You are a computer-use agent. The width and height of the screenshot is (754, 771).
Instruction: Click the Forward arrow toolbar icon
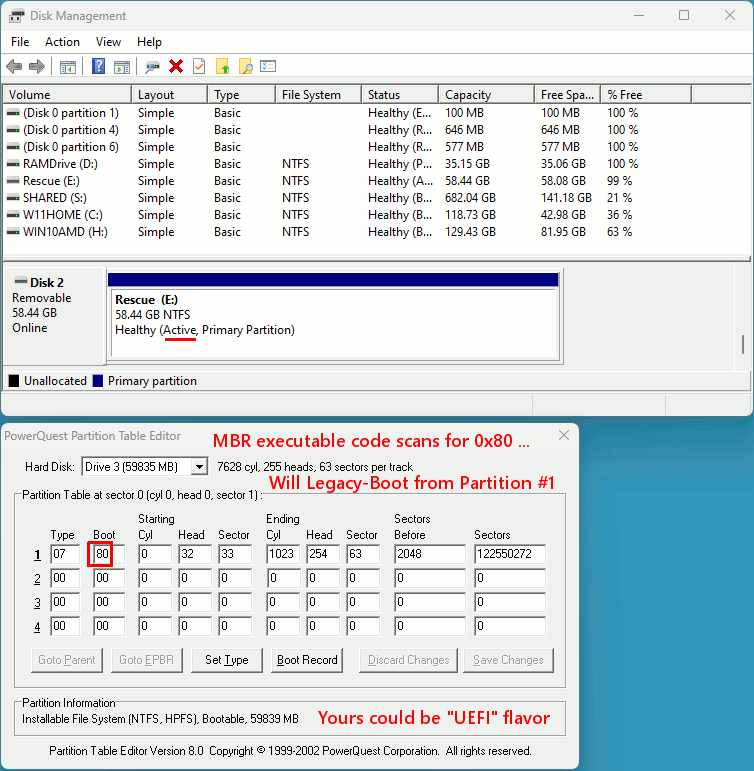37,66
